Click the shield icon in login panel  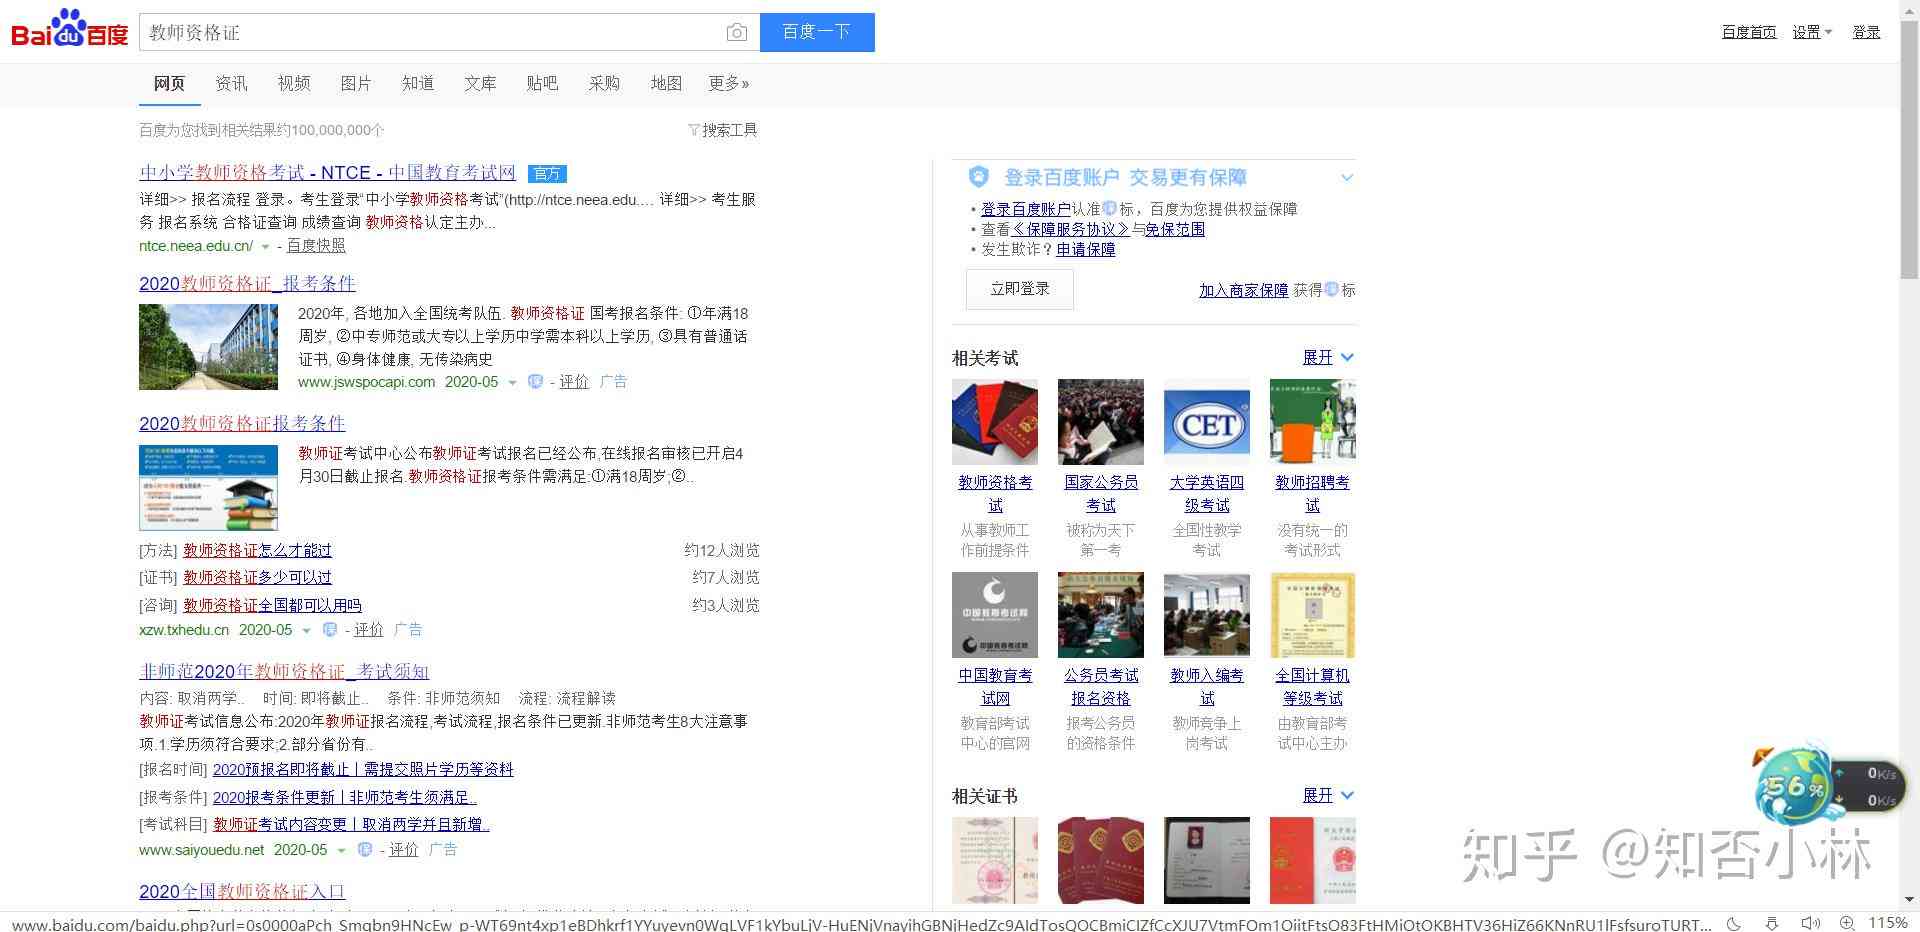(978, 177)
